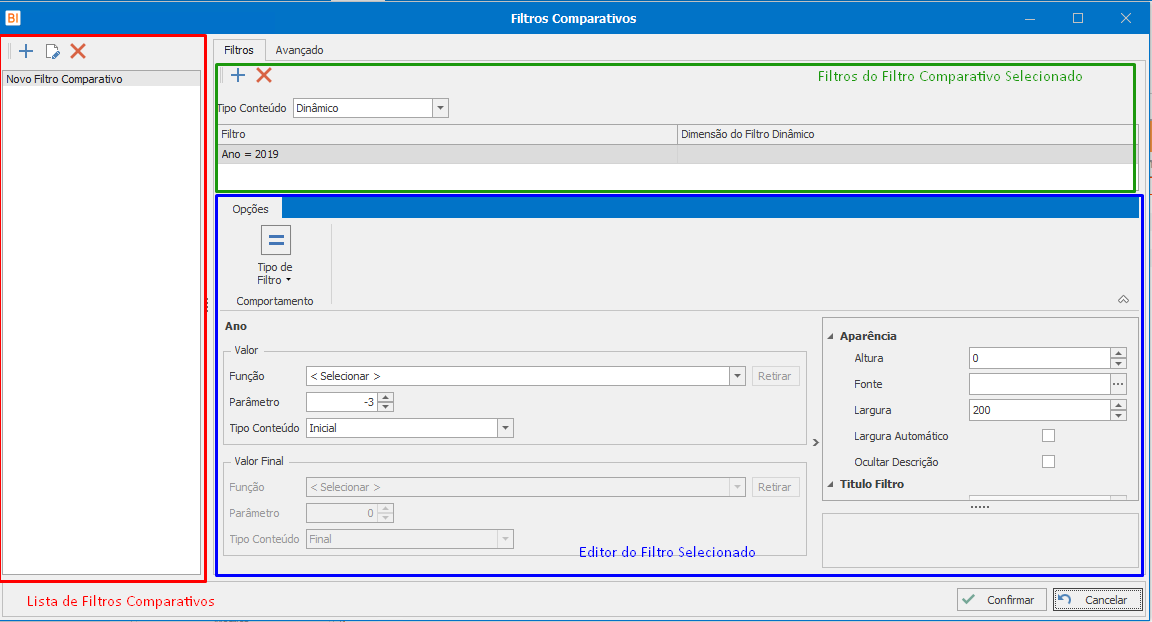Increase the Parâmetro value with up arrow
The image size is (1152, 622).
click(x=386, y=397)
